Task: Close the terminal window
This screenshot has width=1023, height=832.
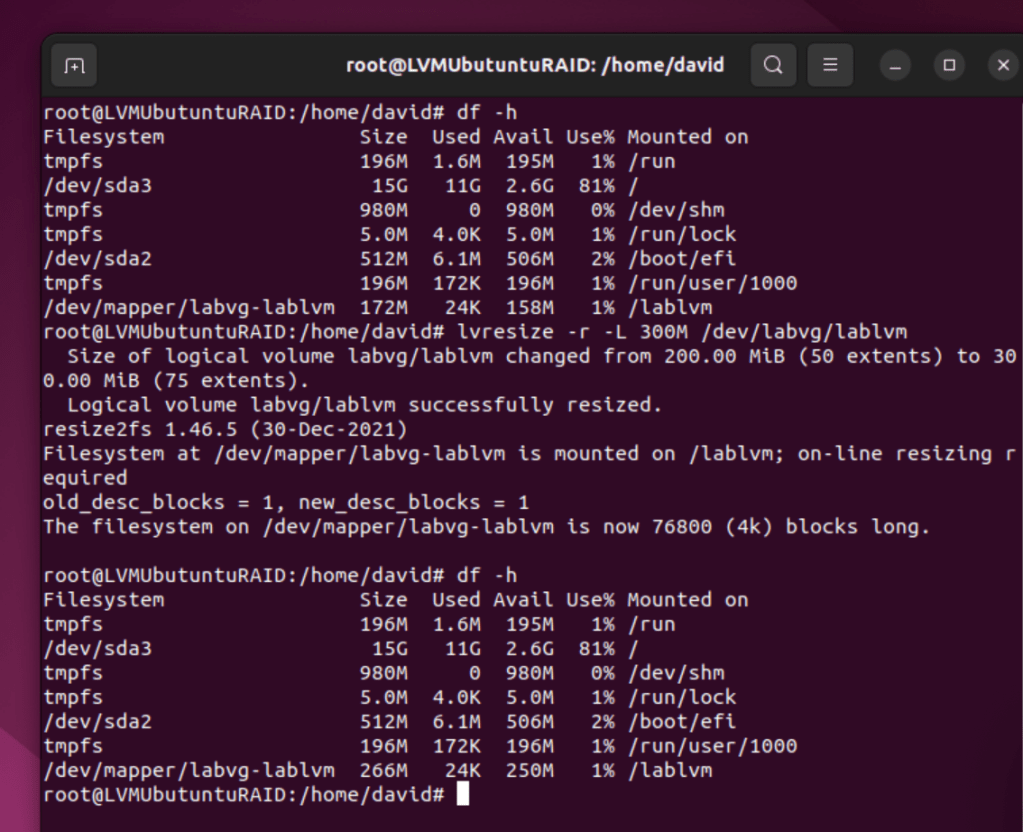Action: [x=1003, y=66]
